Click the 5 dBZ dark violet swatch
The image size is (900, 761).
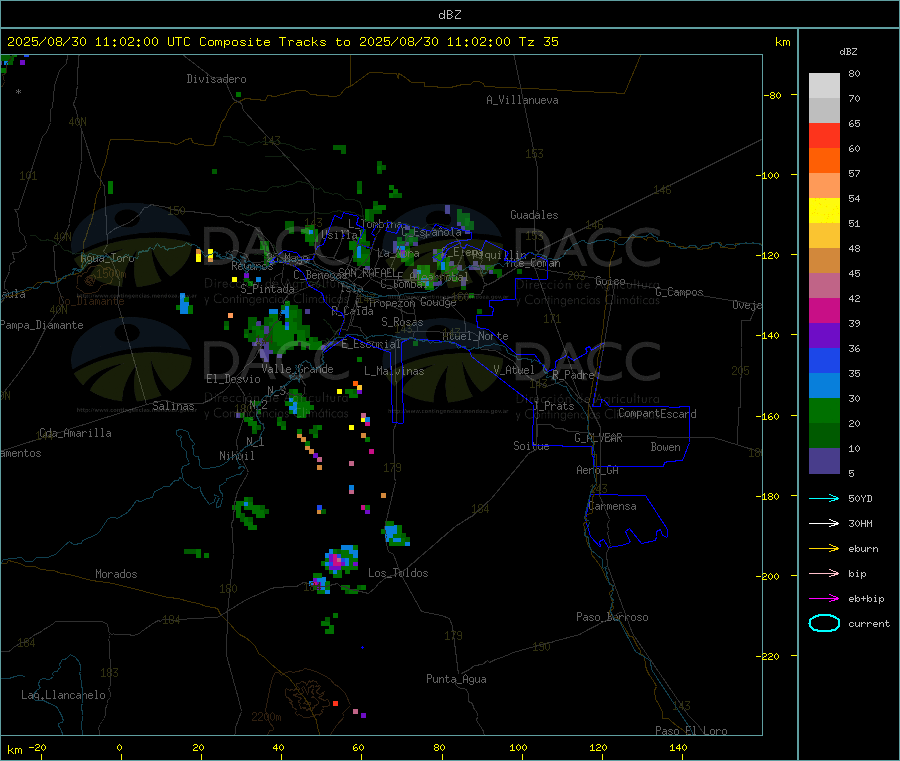824,461
